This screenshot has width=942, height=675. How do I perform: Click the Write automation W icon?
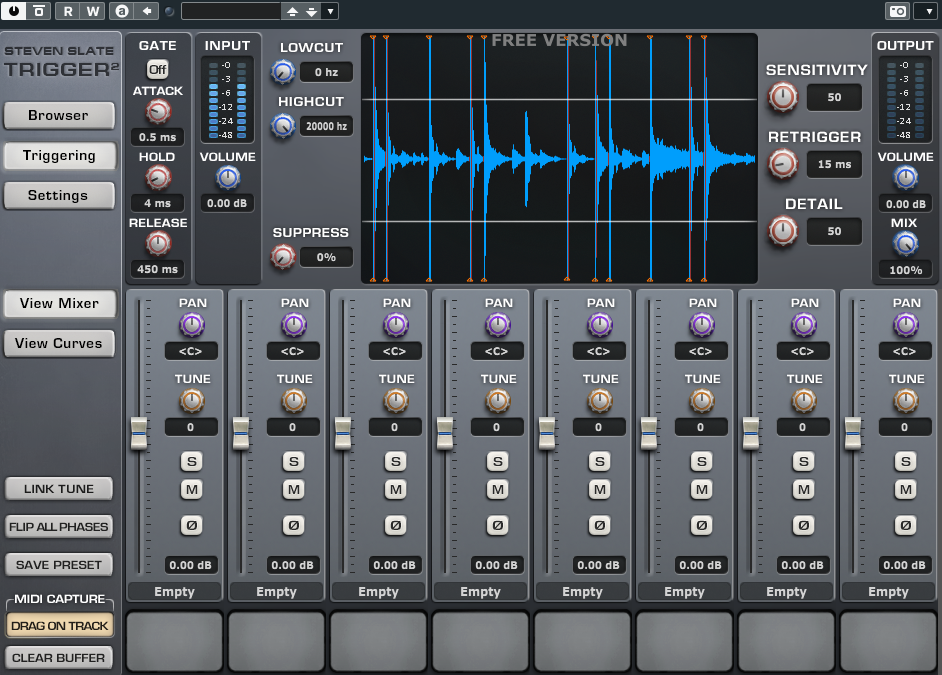92,11
